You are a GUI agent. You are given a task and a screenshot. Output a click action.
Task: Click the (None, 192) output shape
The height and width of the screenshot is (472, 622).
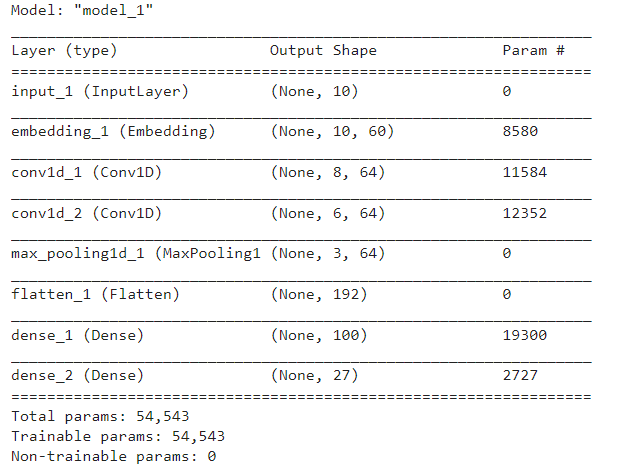(x=319, y=294)
